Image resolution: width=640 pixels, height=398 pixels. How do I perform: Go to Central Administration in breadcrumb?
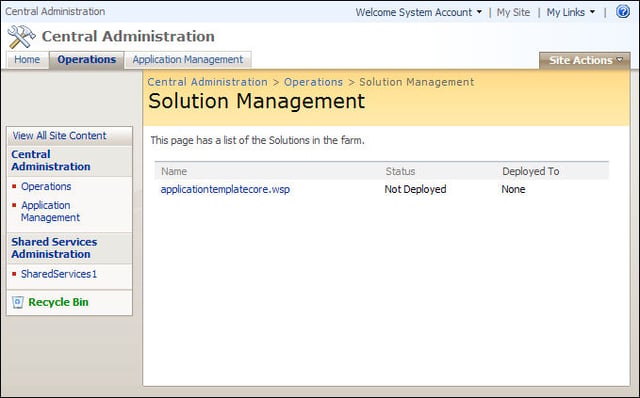point(207,82)
